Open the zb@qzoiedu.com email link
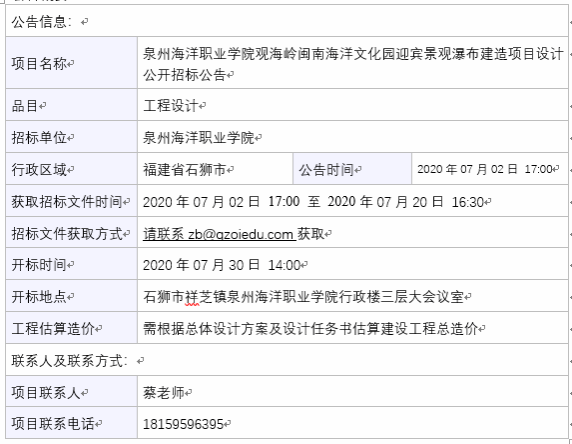The width and height of the screenshot is (572, 444). [241, 234]
